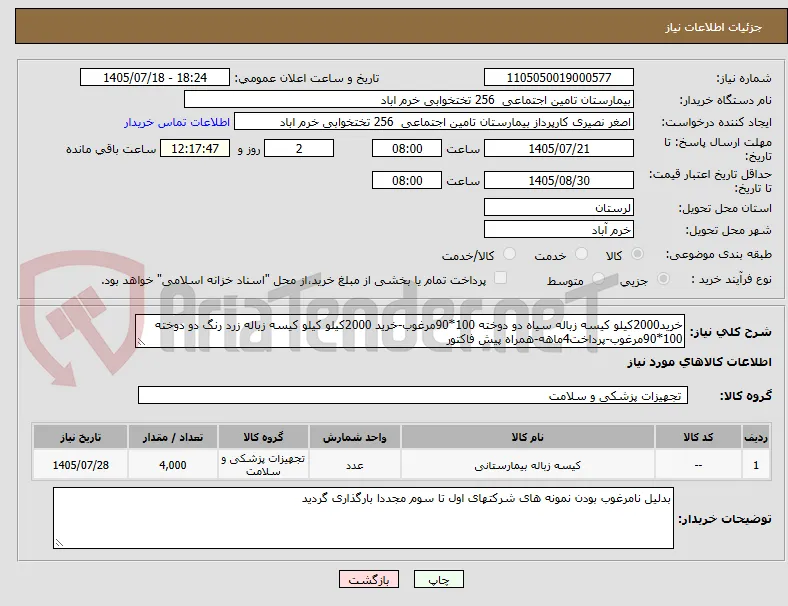This screenshot has width=788, height=606.
Task: Select the خدمت radio button
Action: pos(581,254)
